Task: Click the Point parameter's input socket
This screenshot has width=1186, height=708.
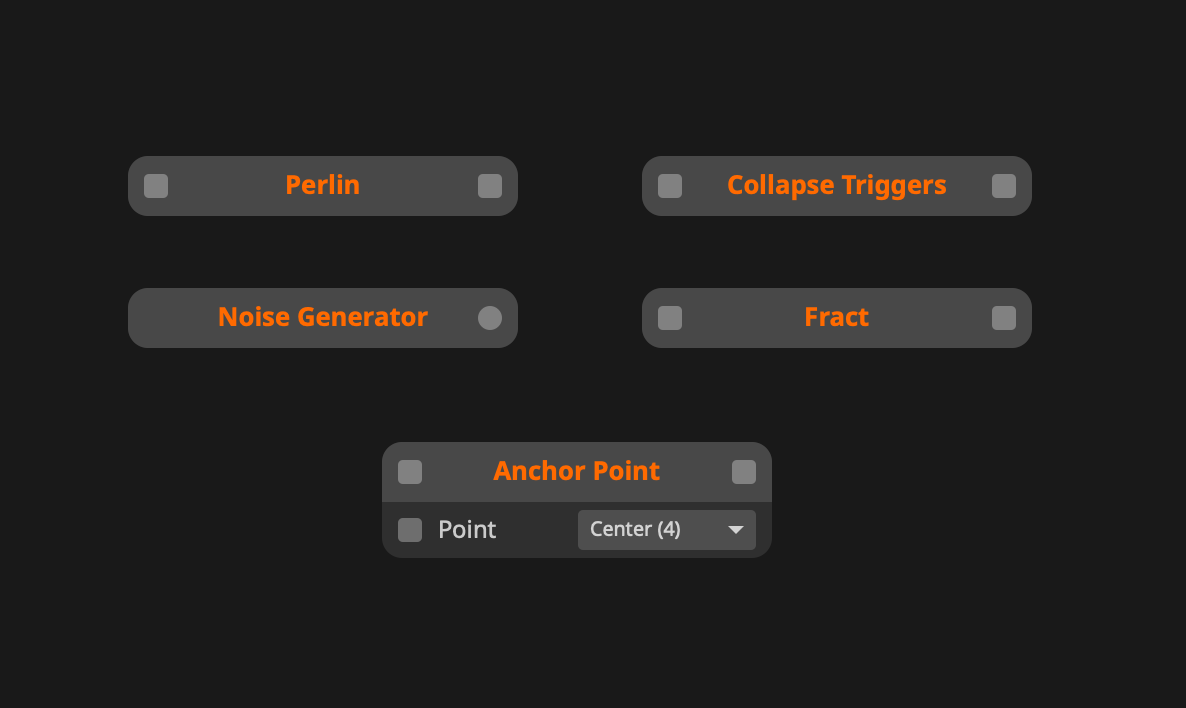Action: (x=410, y=530)
